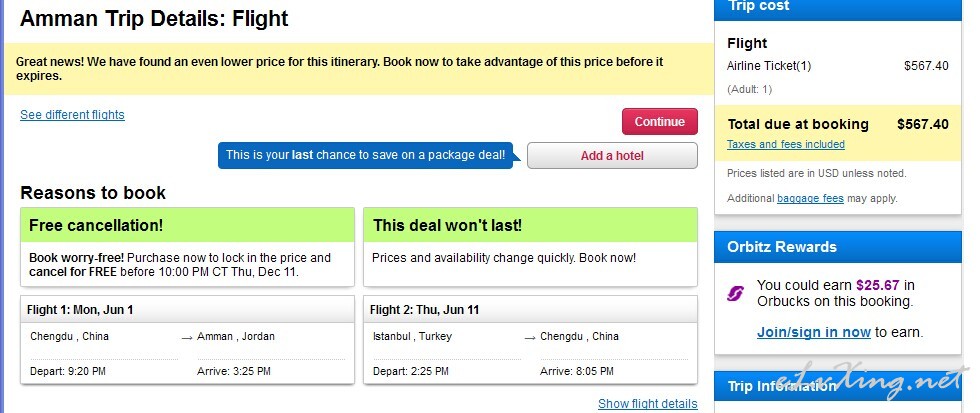Open the See different flights link
This screenshot has width=980, height=413.
coord(72,115)
